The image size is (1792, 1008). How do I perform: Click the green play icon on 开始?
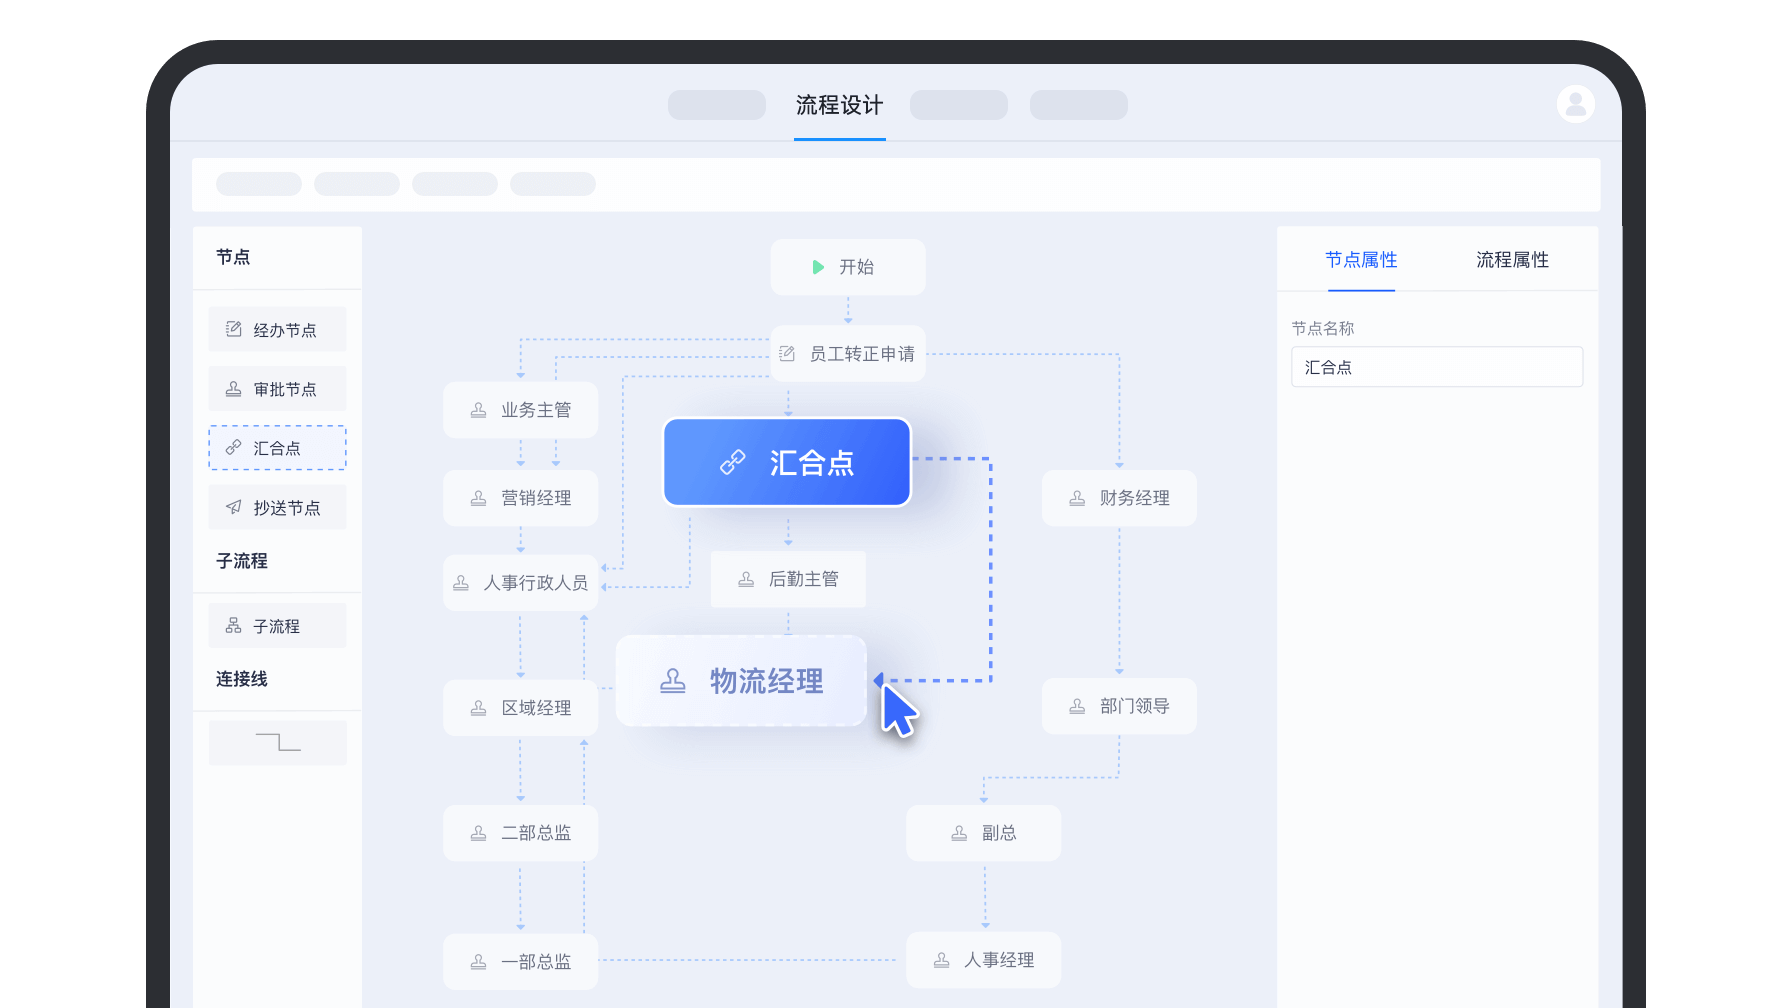click(x=818, y=267)
